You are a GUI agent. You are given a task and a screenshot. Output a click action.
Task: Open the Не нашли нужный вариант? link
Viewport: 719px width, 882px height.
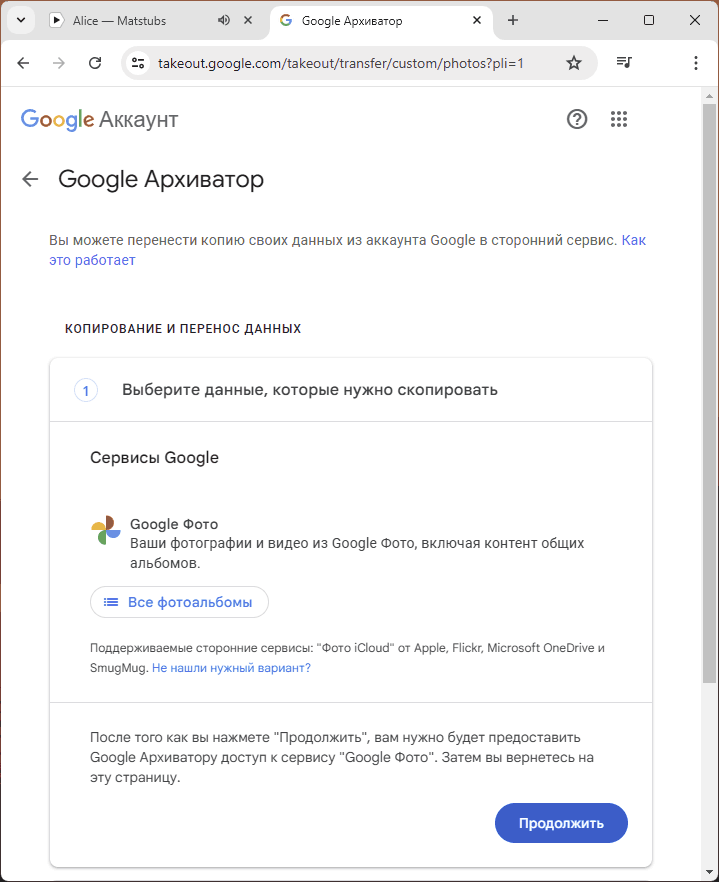click(x=231, y=668)
